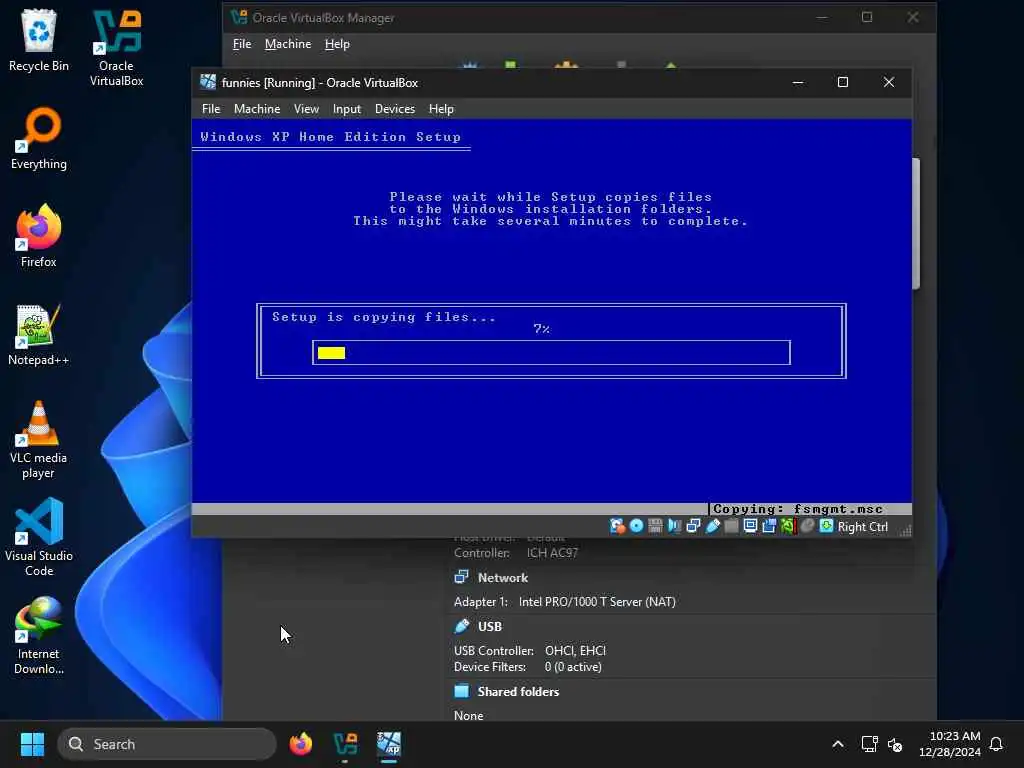Select the VLC media player desktop shortcut
Viewport: 1024px width, 768px height.
point(39,440)
